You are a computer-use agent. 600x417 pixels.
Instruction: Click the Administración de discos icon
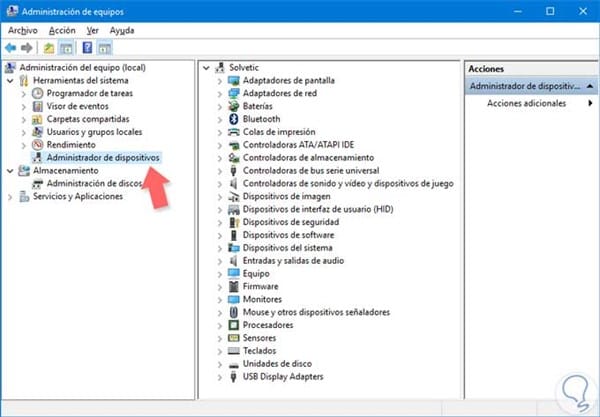37,184
